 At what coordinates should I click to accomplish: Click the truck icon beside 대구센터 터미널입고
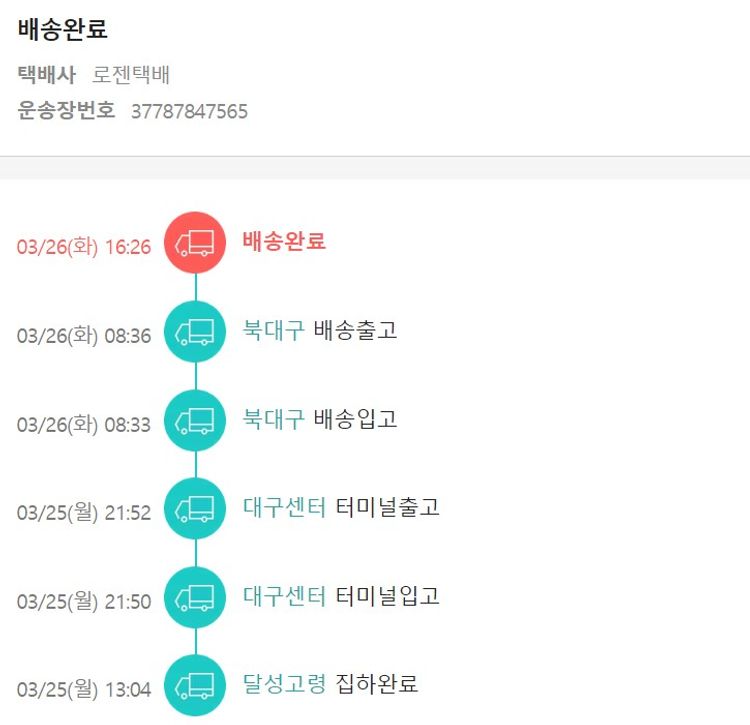point(195,598)
